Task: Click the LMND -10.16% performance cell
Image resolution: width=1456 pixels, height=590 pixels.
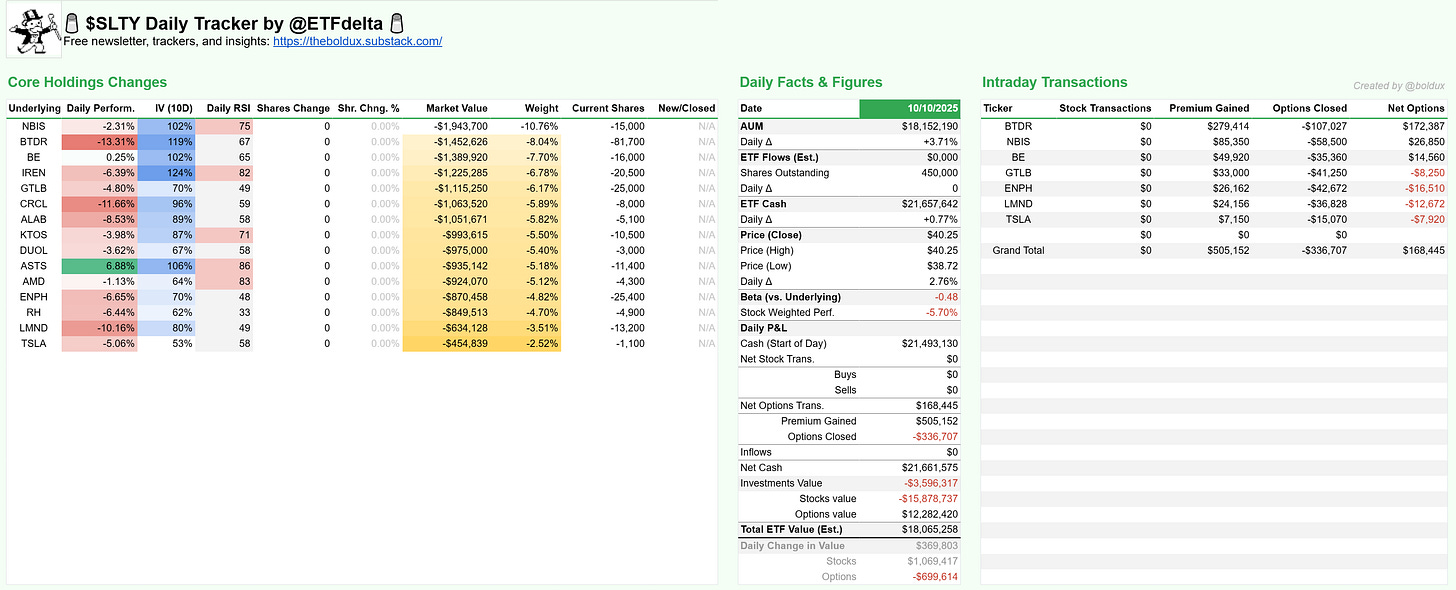Action: (100, 328)
